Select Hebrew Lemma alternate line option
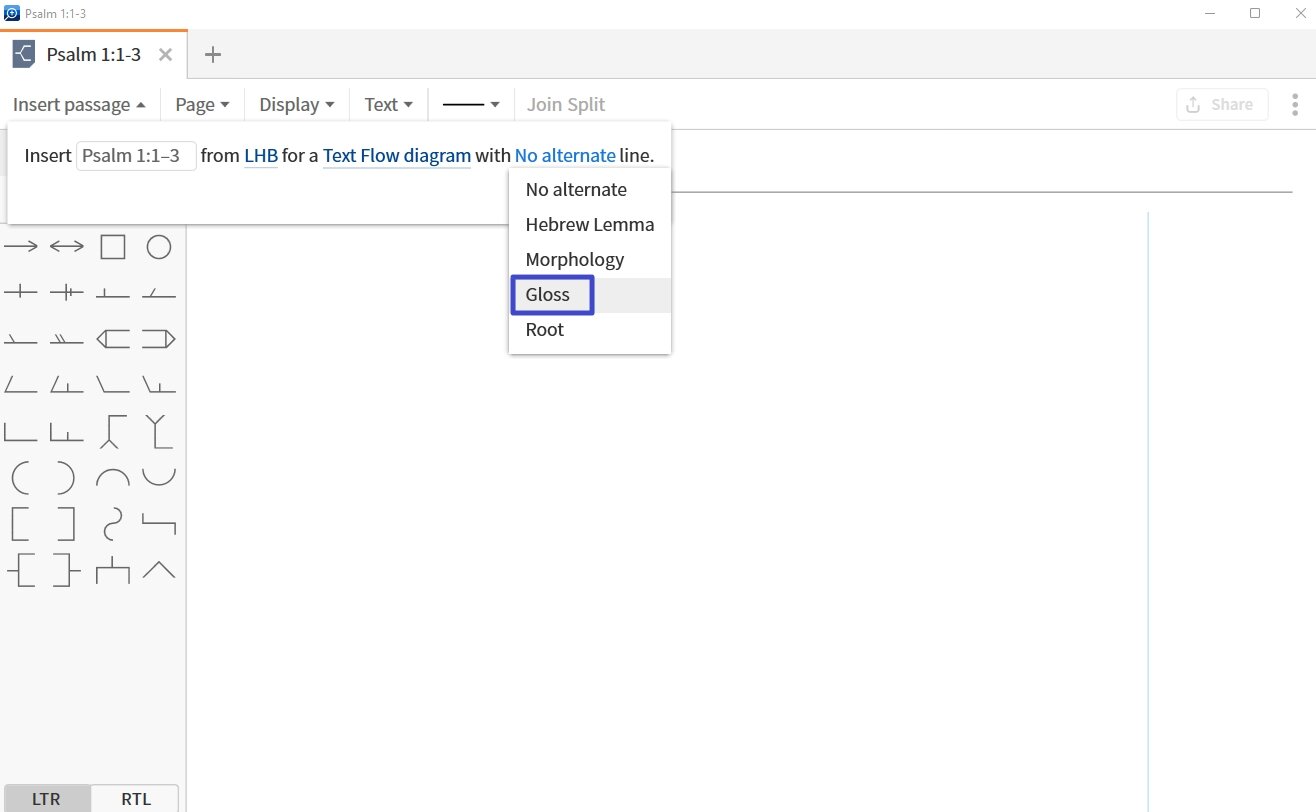Screen dimensions: 1316x812 coord(589,225)
